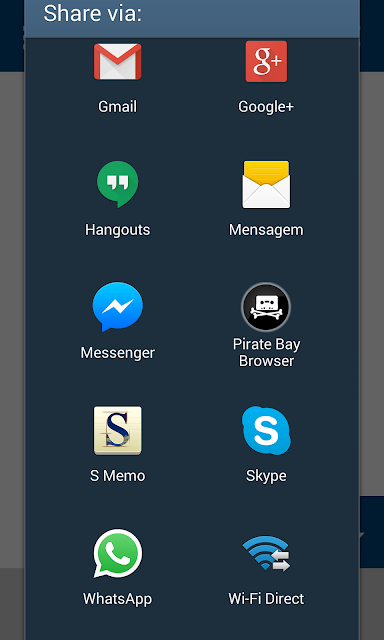Open the Hangouts icon

click(x=118, y=184)
